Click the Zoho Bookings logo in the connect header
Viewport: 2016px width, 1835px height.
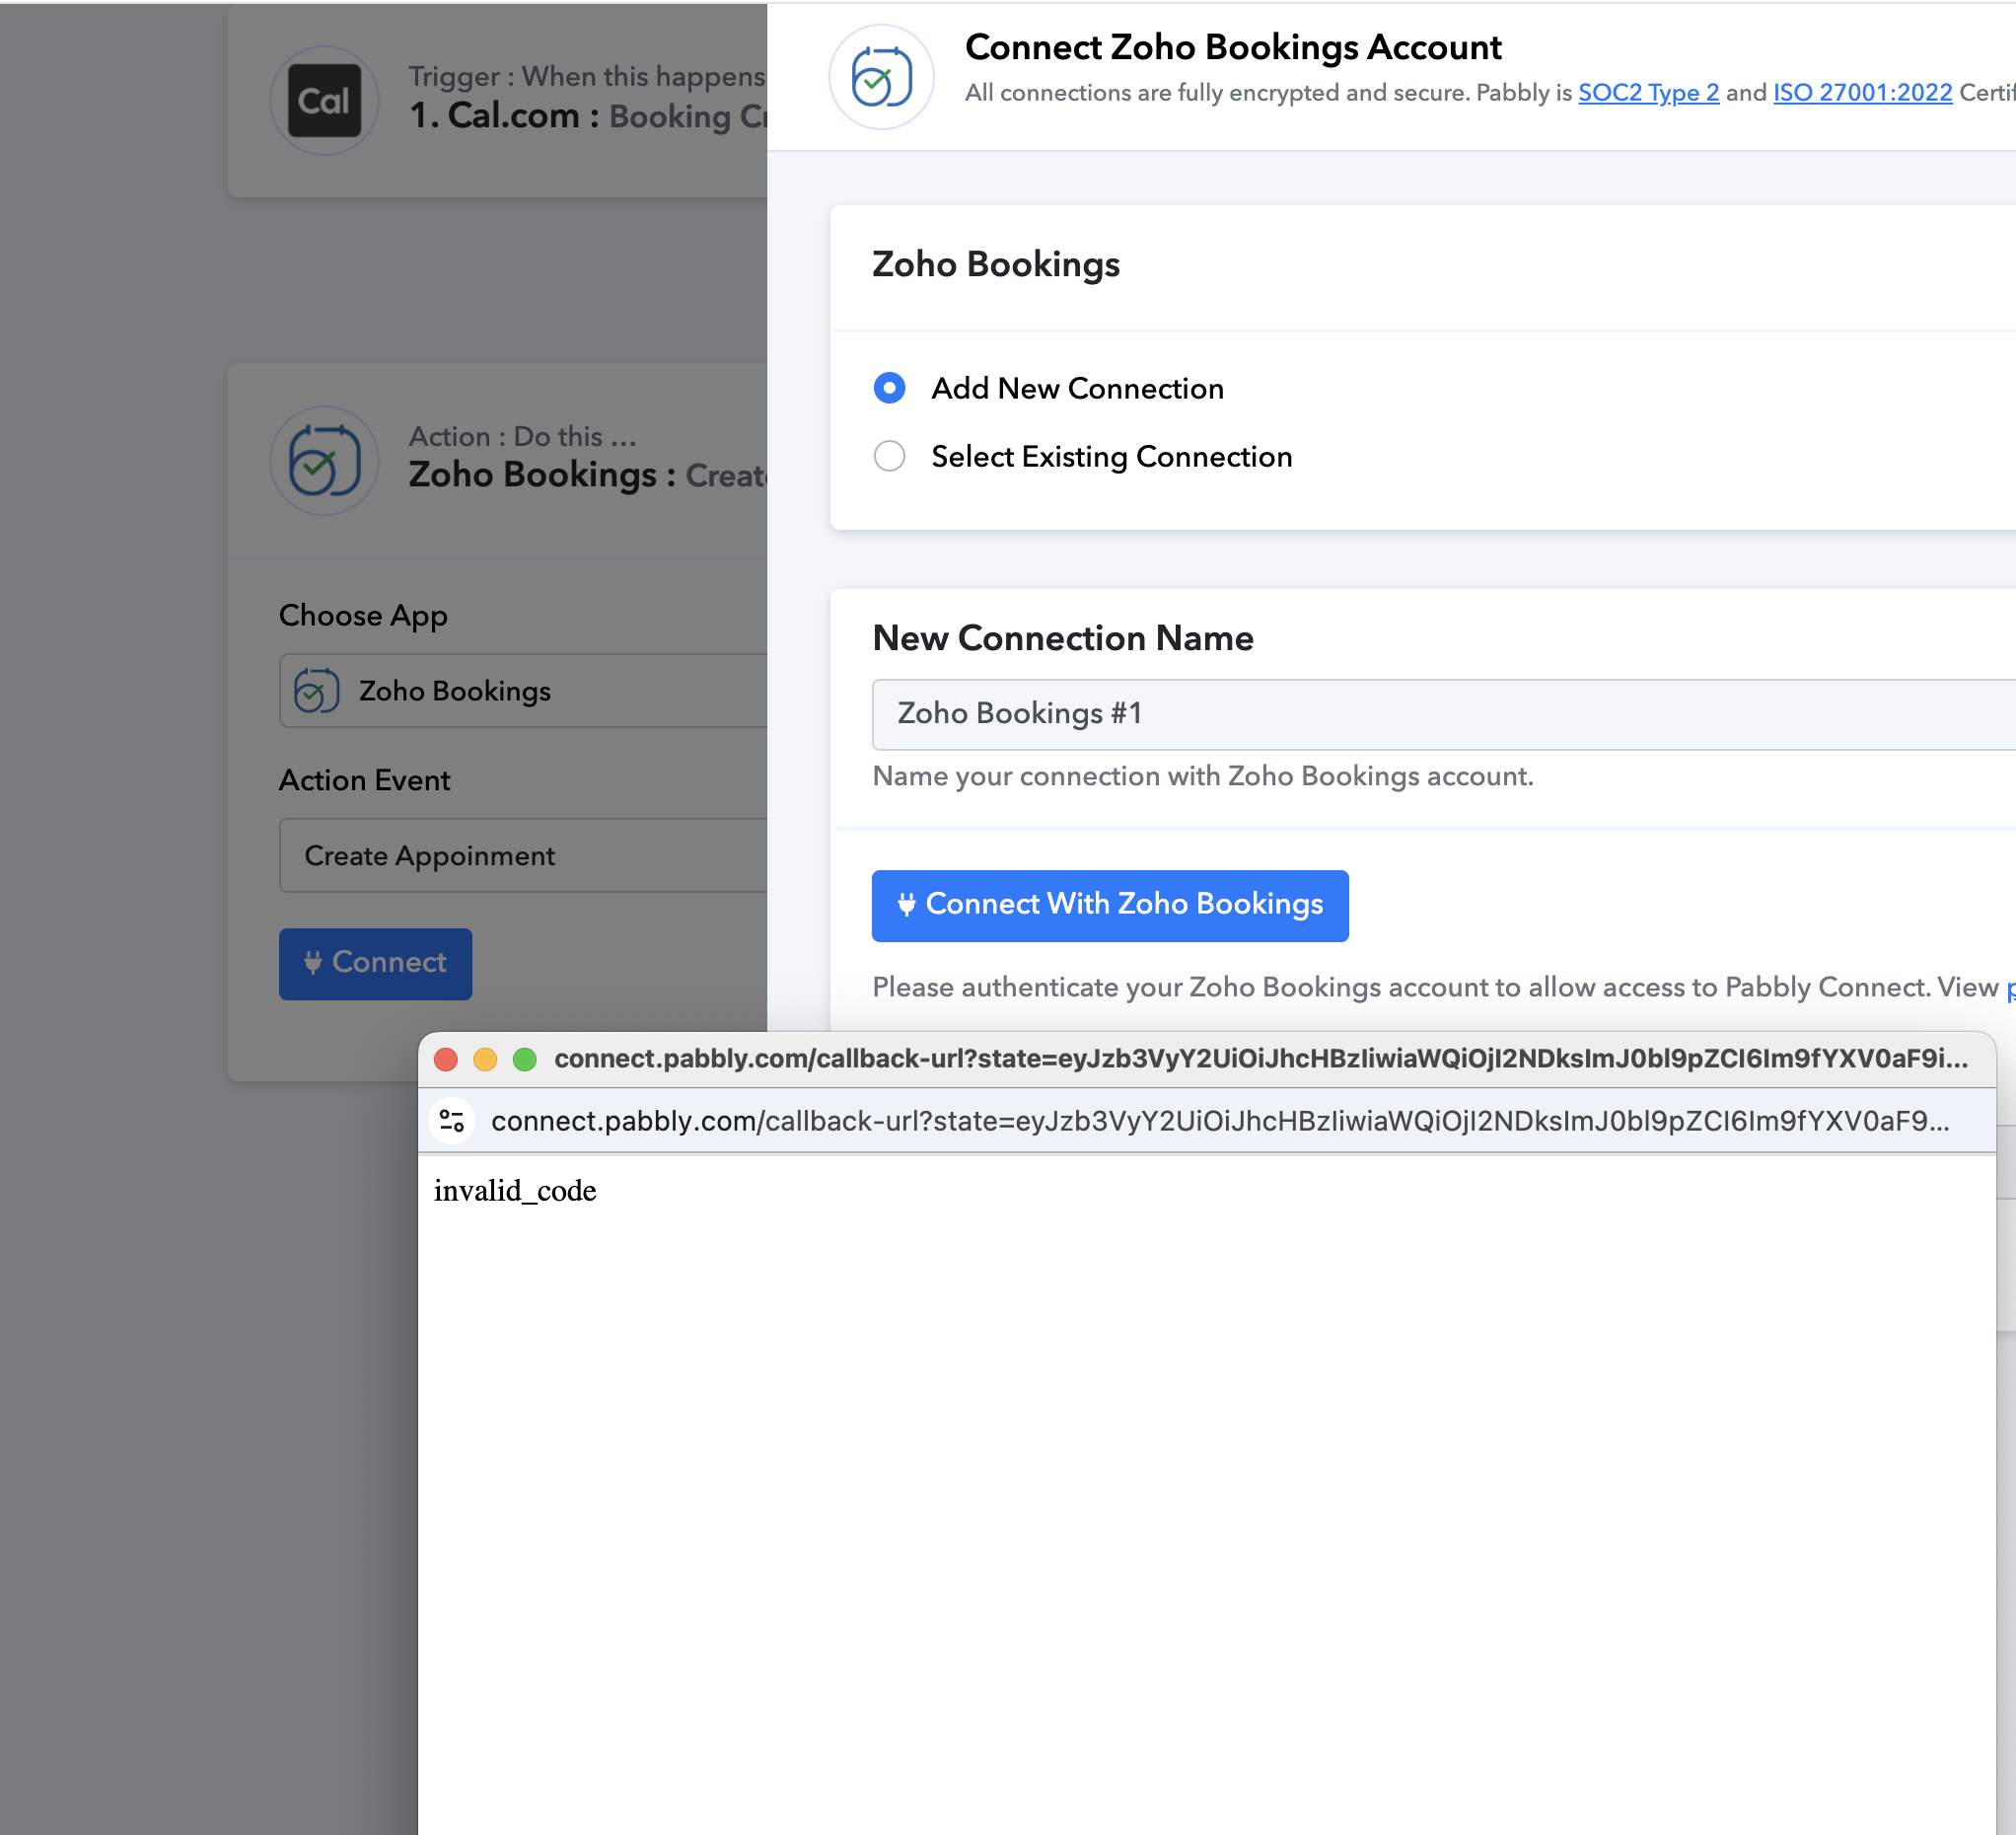coord(881,77)
